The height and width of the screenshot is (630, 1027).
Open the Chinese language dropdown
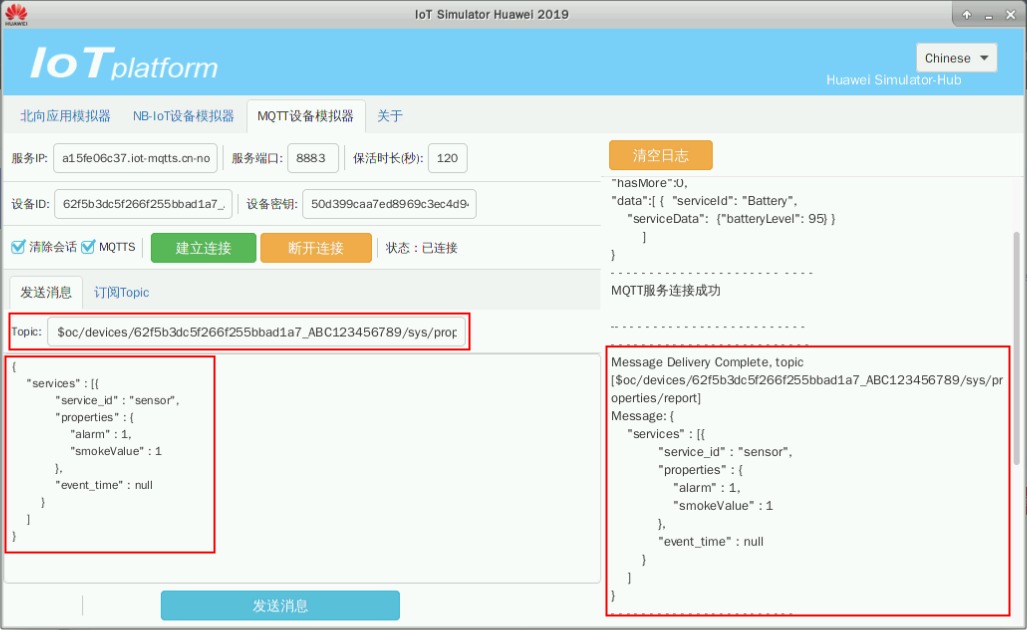956,58
